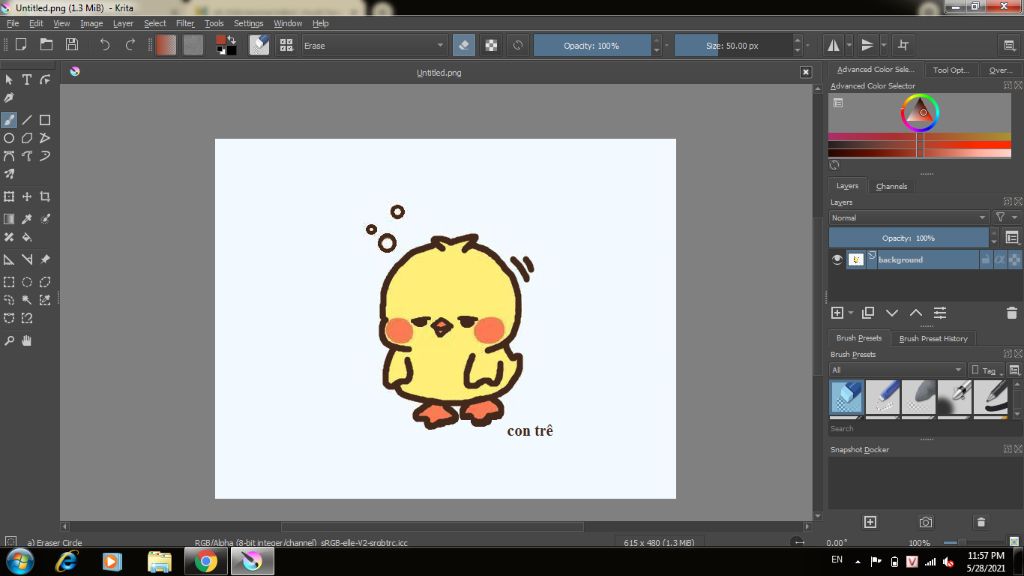Move the layer down with arrow button
This screenshot has width=1024, height=576.
pos(891,313)
